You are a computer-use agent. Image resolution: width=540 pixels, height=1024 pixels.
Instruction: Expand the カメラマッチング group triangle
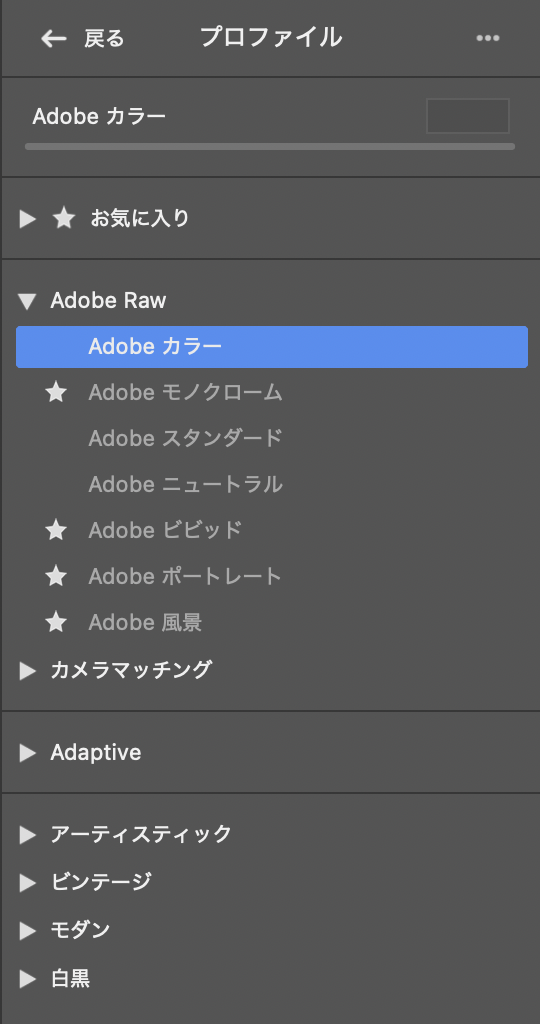pos(27,671)
